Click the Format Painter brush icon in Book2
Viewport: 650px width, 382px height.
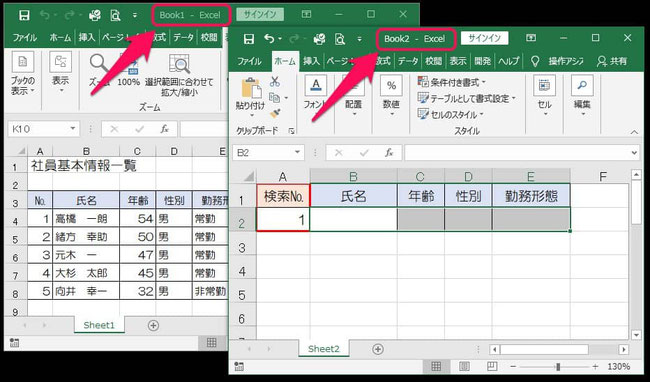click(x=275, y=113)
